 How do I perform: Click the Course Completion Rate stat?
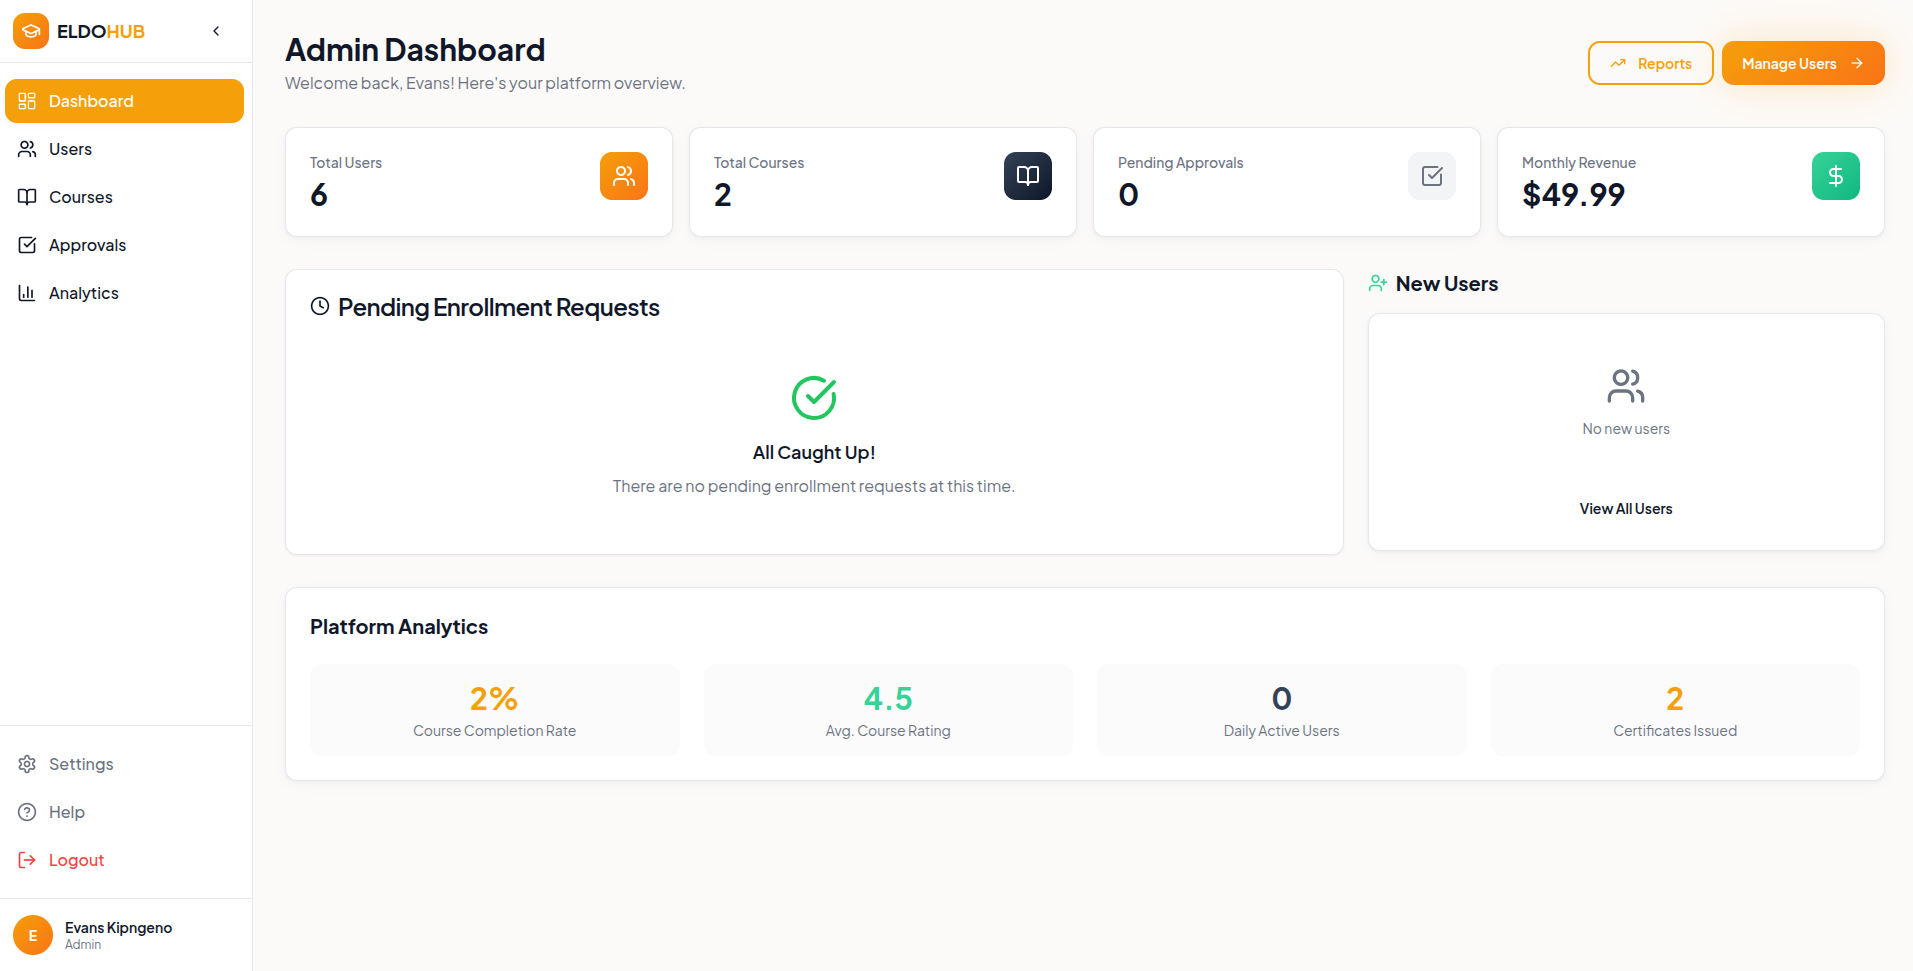click(x=493, y=709)
